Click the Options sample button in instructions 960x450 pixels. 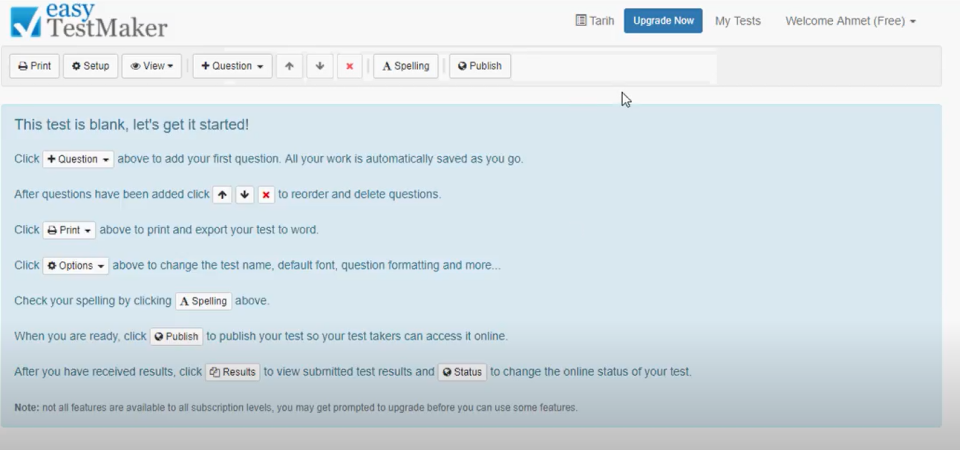75,266
